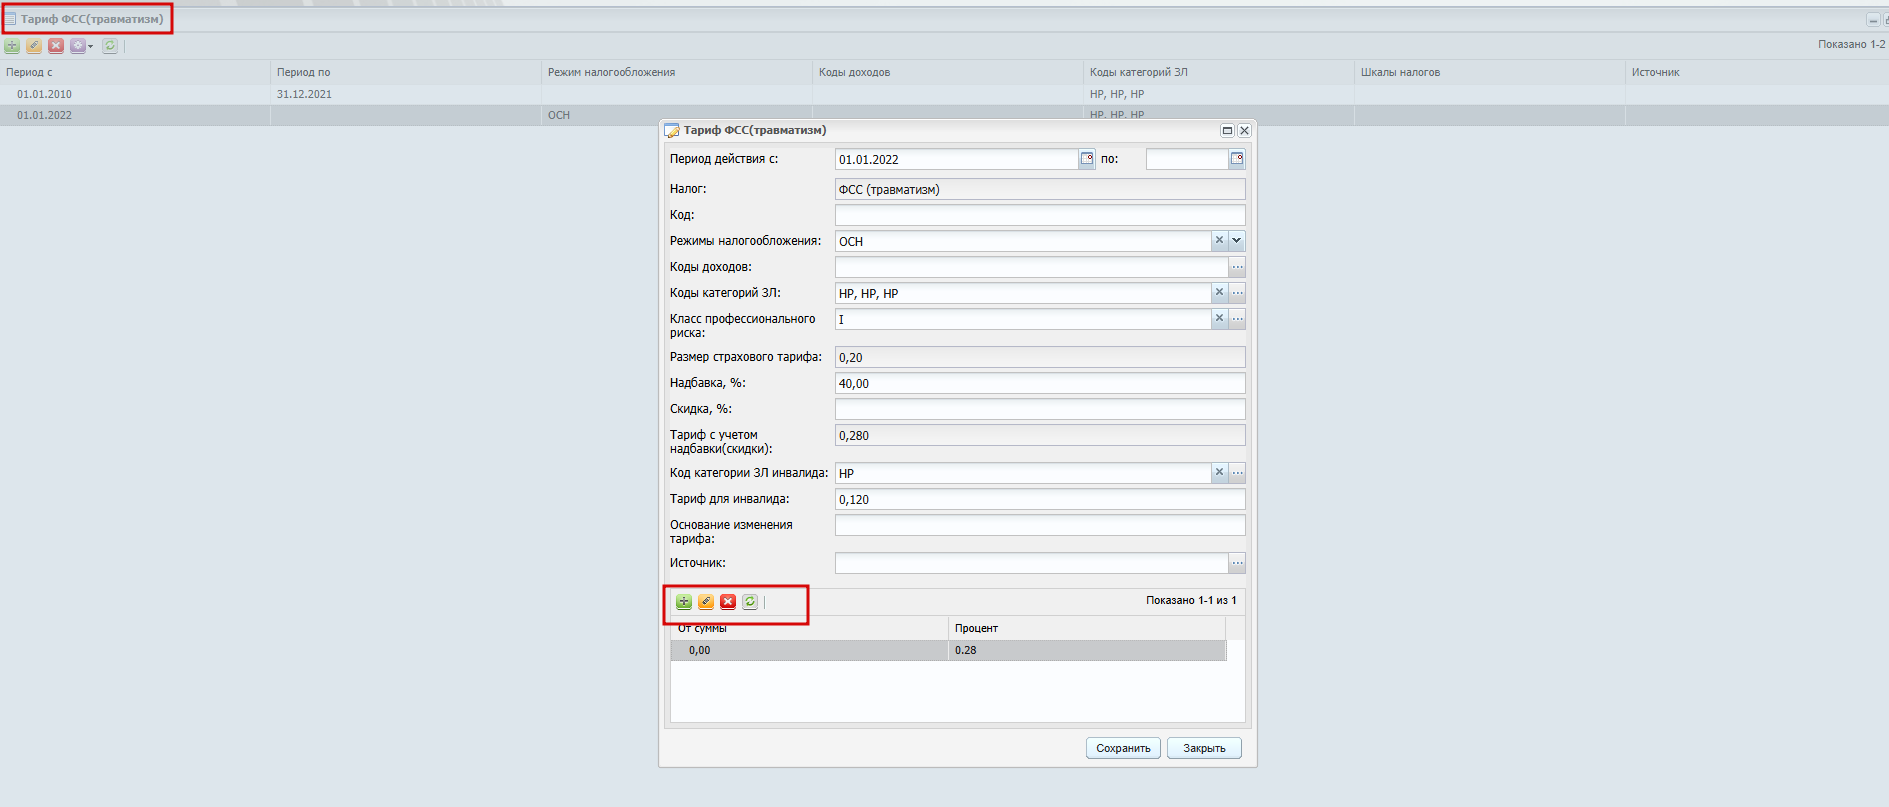The width and height of the screenshot is (1889, 807).
Task: Open calendar for the 'по' end date
Action: (1237, 159)
